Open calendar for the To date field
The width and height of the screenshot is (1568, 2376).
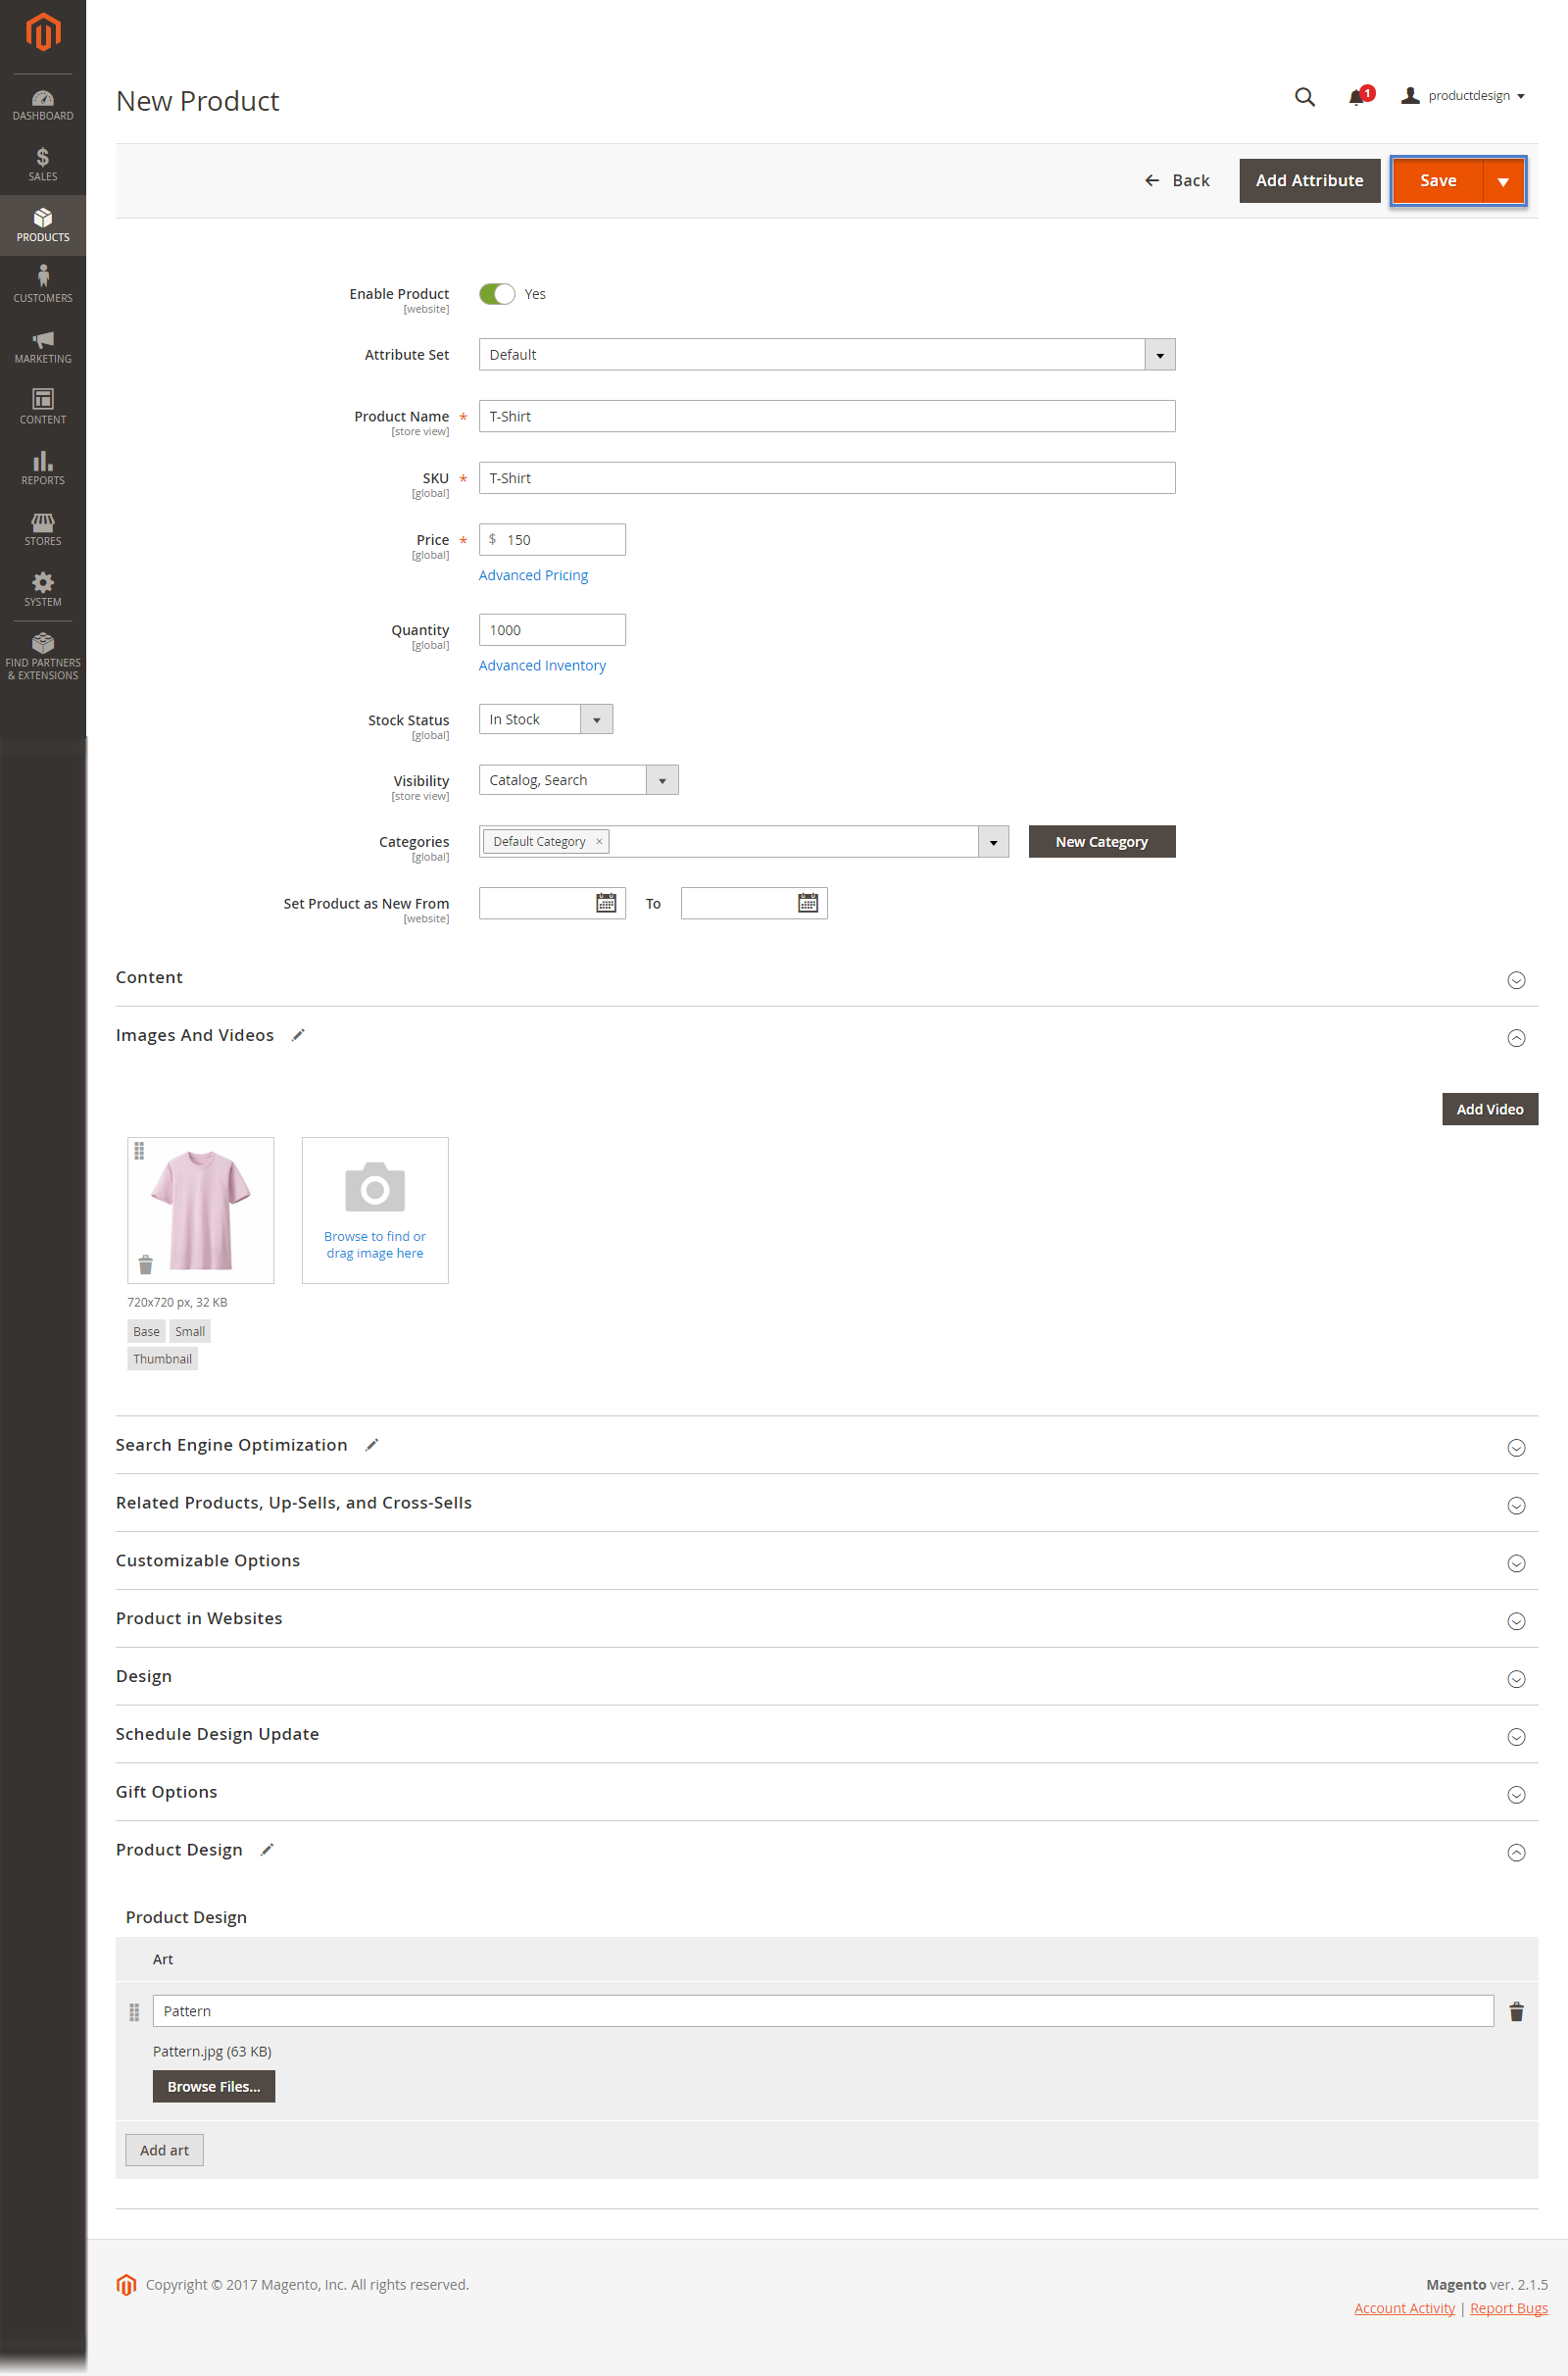(x=808, y=903)
